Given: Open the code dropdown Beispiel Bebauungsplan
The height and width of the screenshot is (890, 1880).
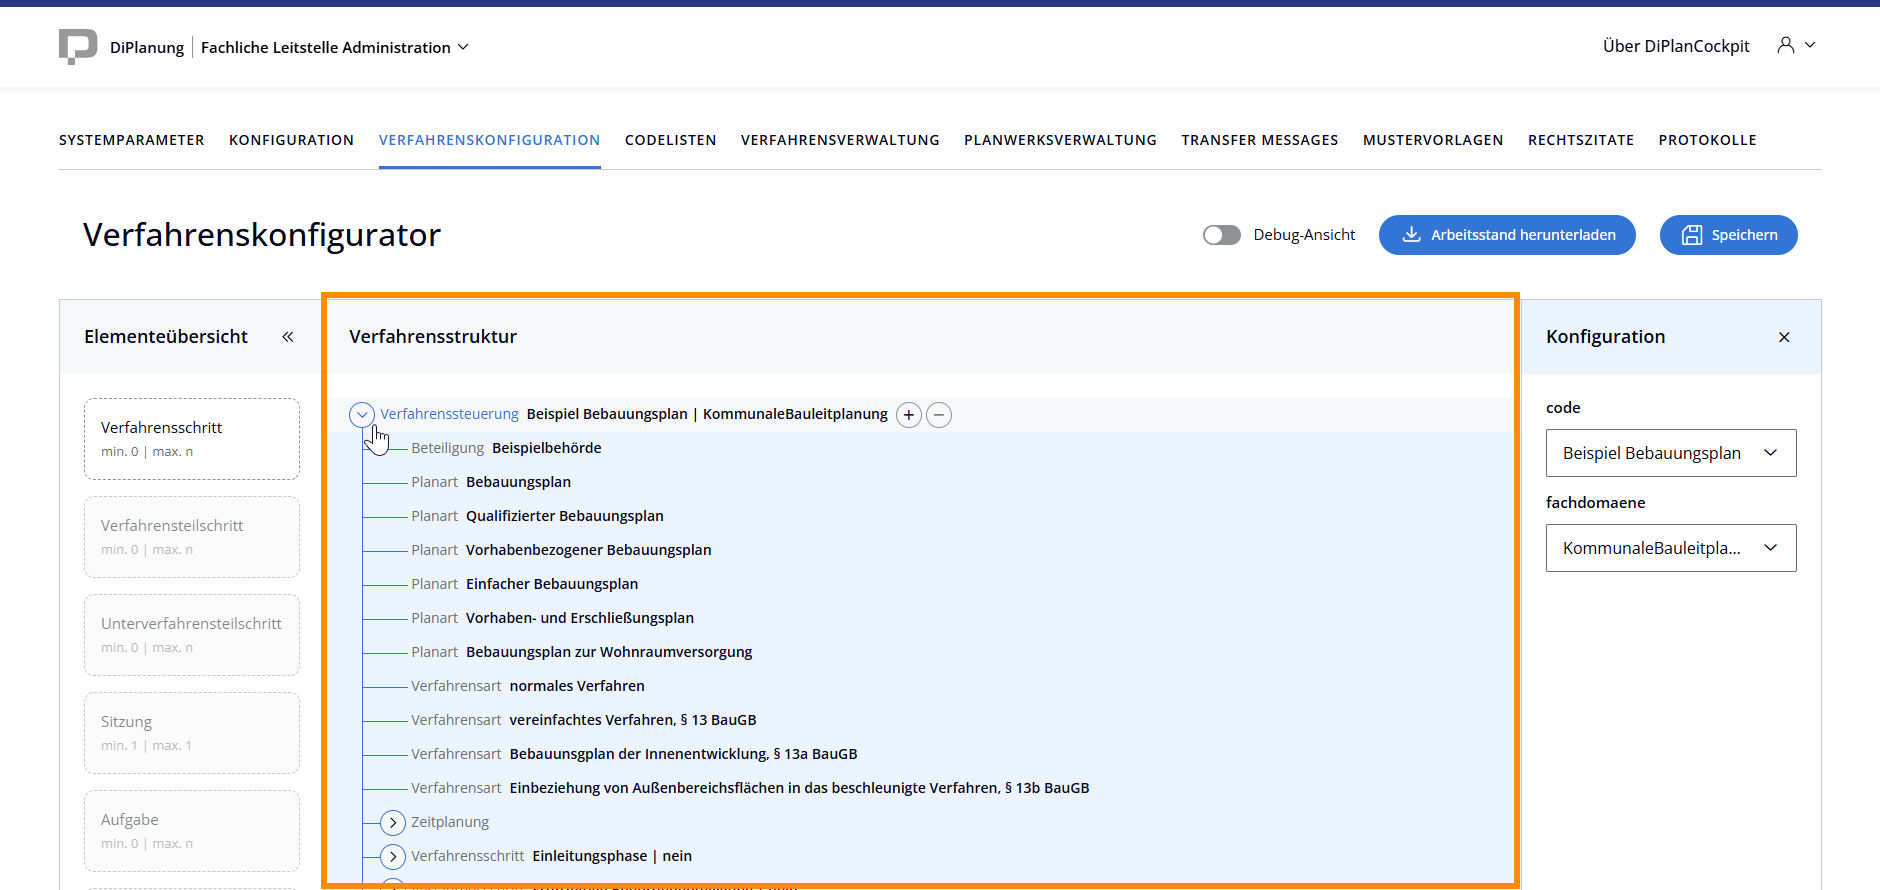Looking at the screenshot, I should pyautogui.click(x=1670, y=453).
